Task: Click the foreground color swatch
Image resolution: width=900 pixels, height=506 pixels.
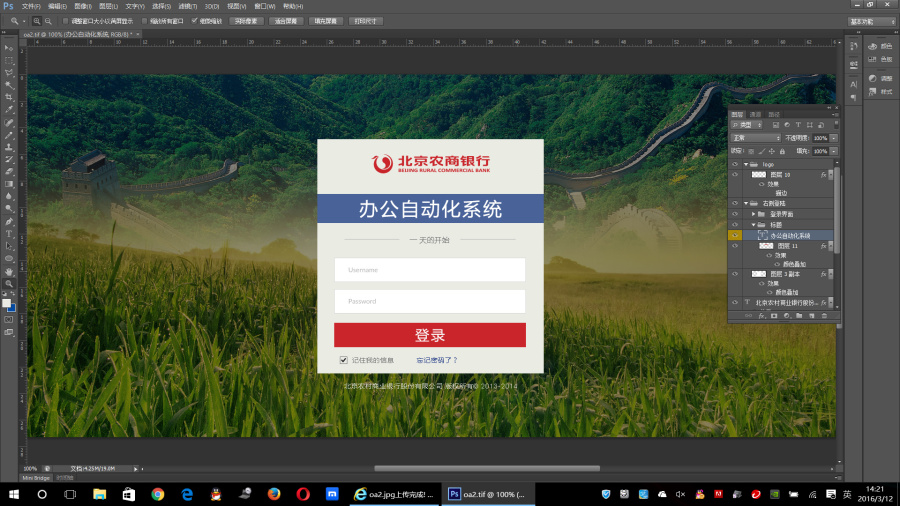Action: click(6, 303)
